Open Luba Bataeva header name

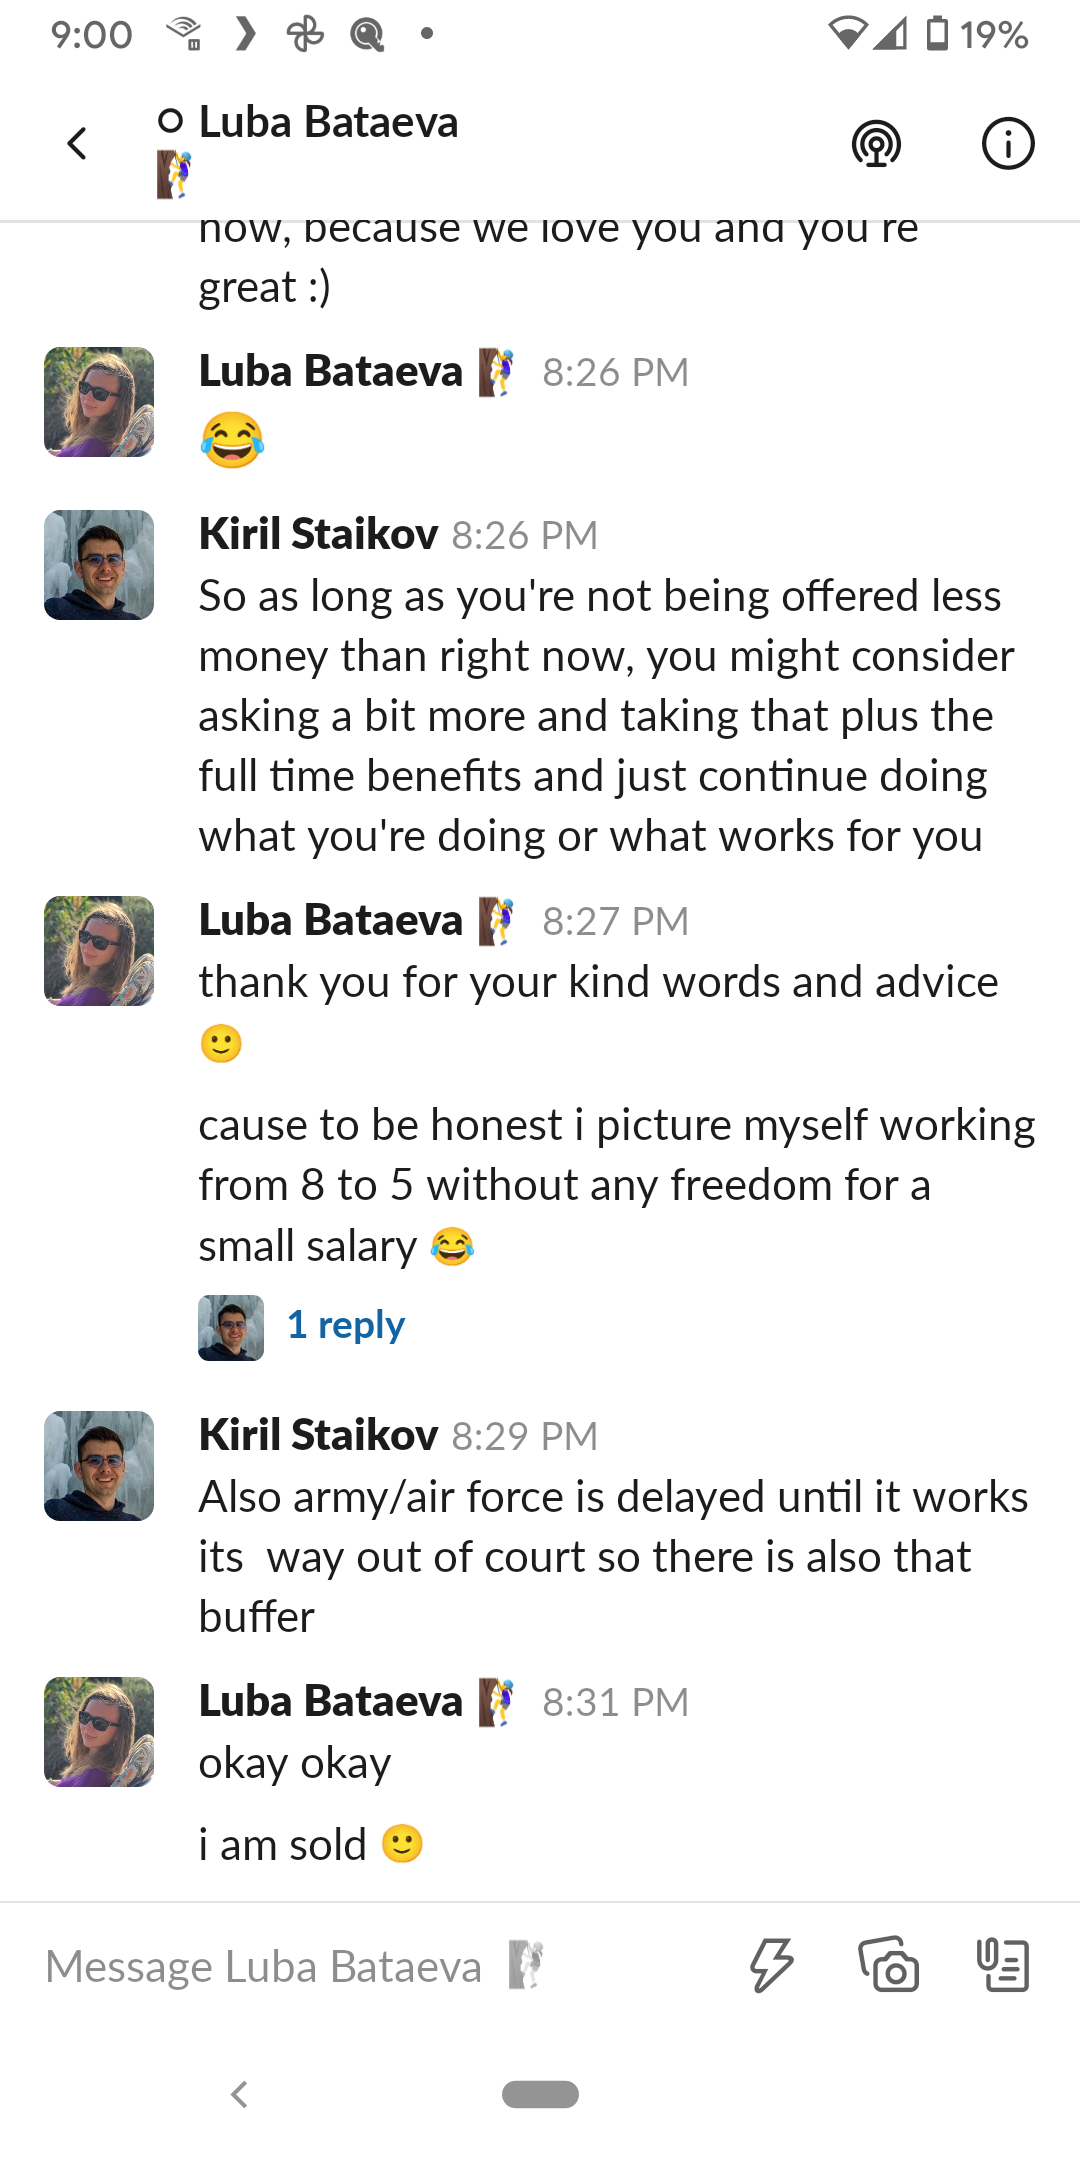click(x=328, y=123)
